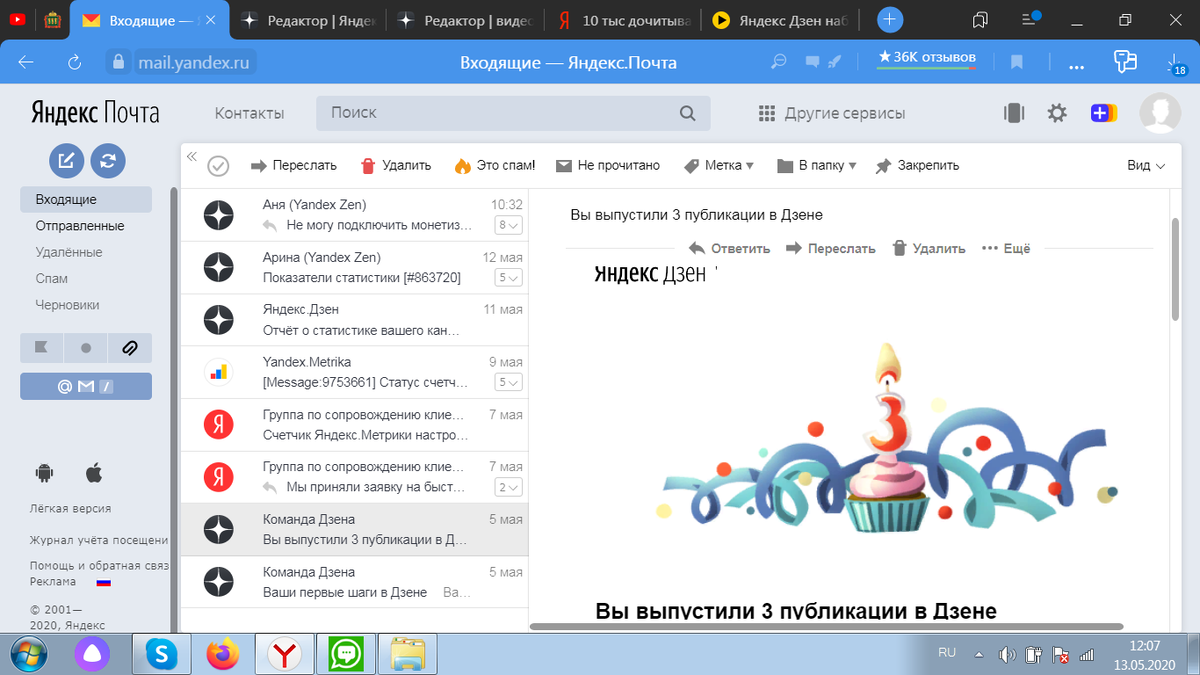
Task: Click the Поиск search field
Action: pyautogui.click(x=513, y=113)
